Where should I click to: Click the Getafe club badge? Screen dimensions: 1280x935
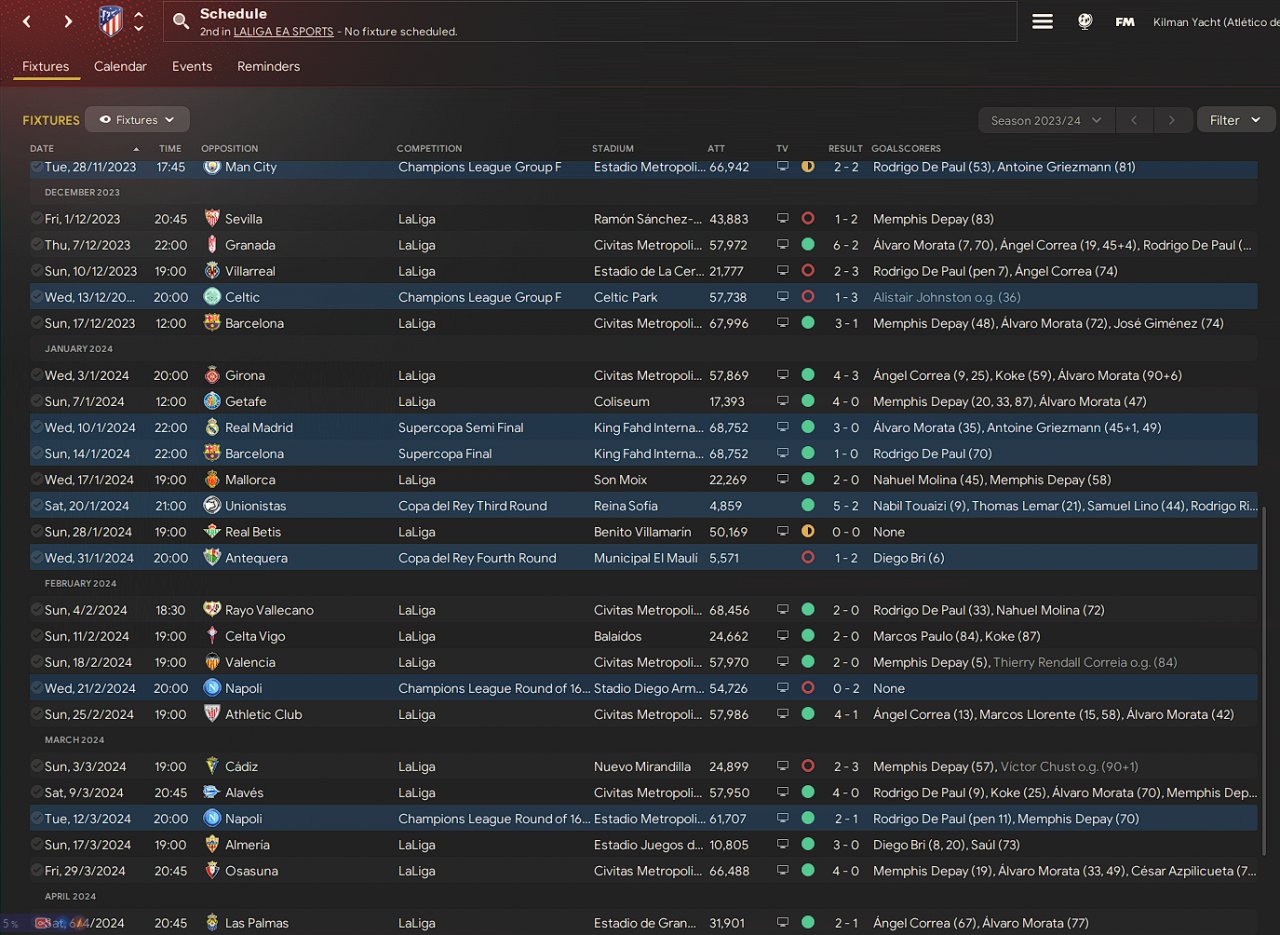[212, 401]
